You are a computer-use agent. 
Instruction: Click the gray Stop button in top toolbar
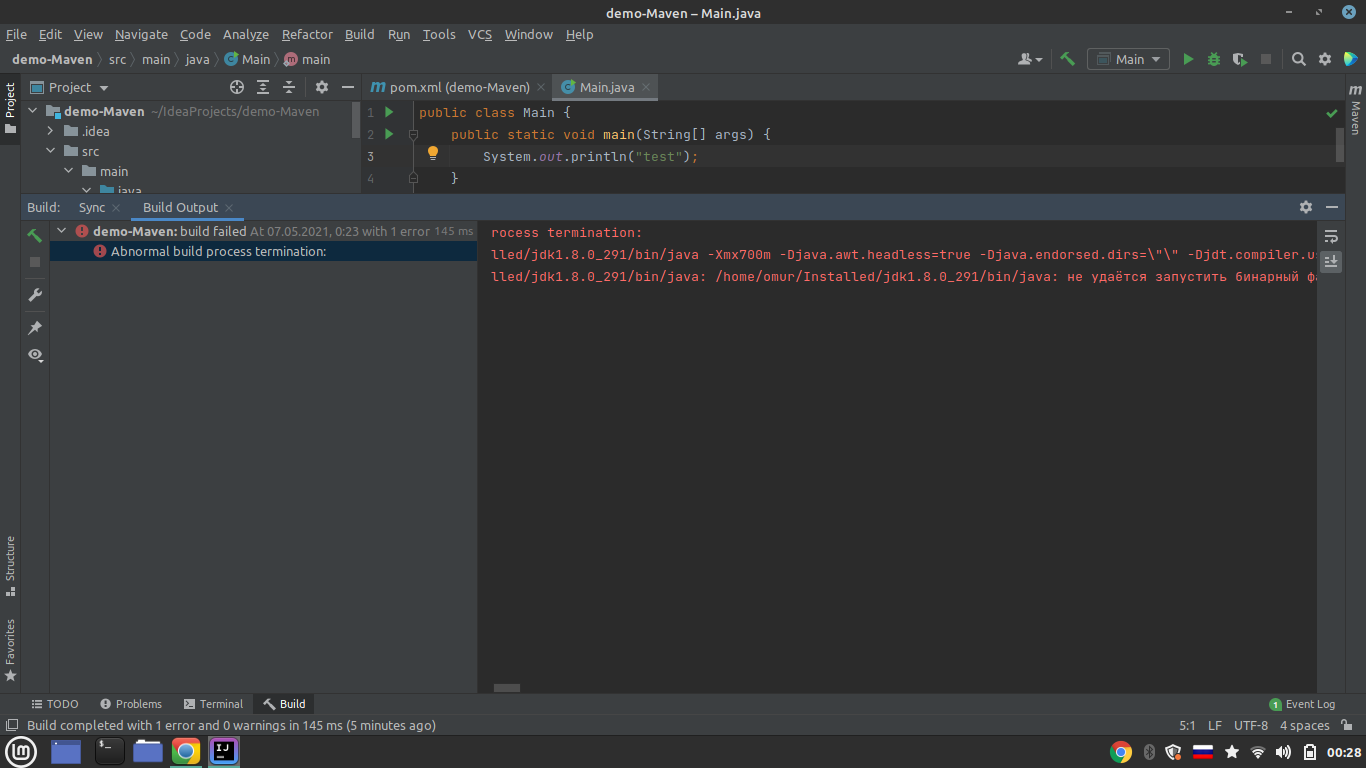point(1266,59)
